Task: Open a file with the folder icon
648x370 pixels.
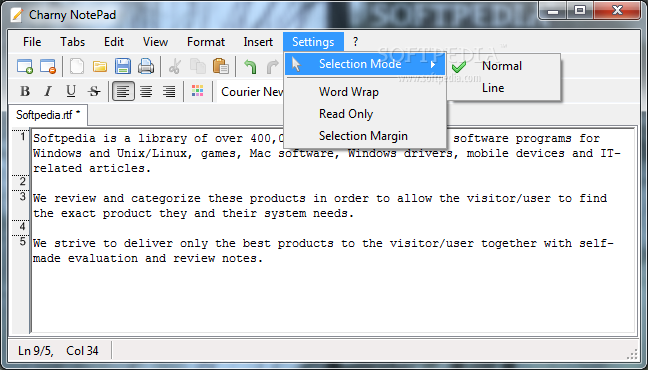Action: [100, 66]
